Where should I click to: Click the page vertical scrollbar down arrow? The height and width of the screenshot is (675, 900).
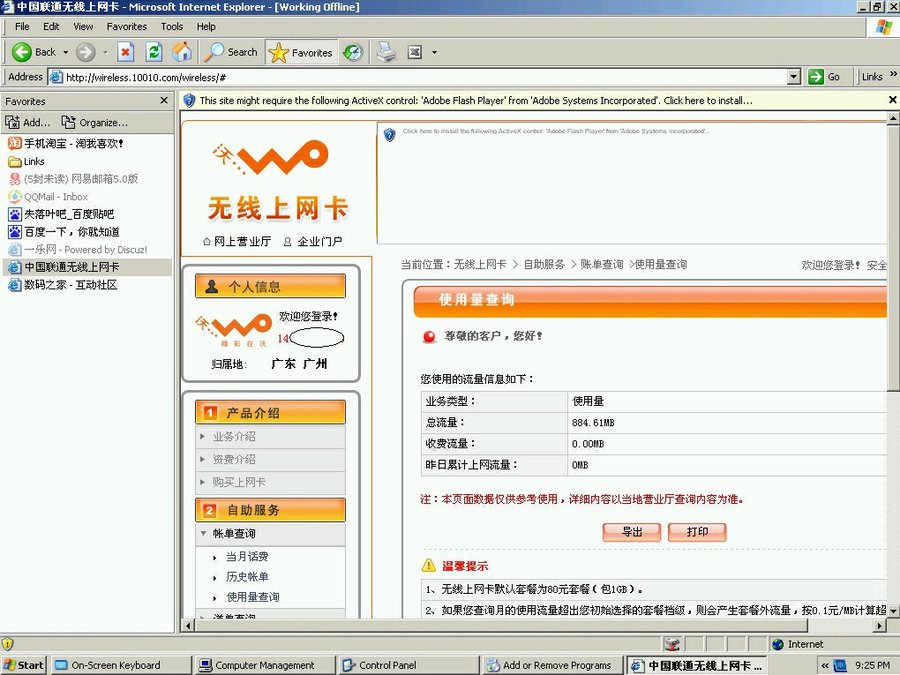tap(893, 611)
